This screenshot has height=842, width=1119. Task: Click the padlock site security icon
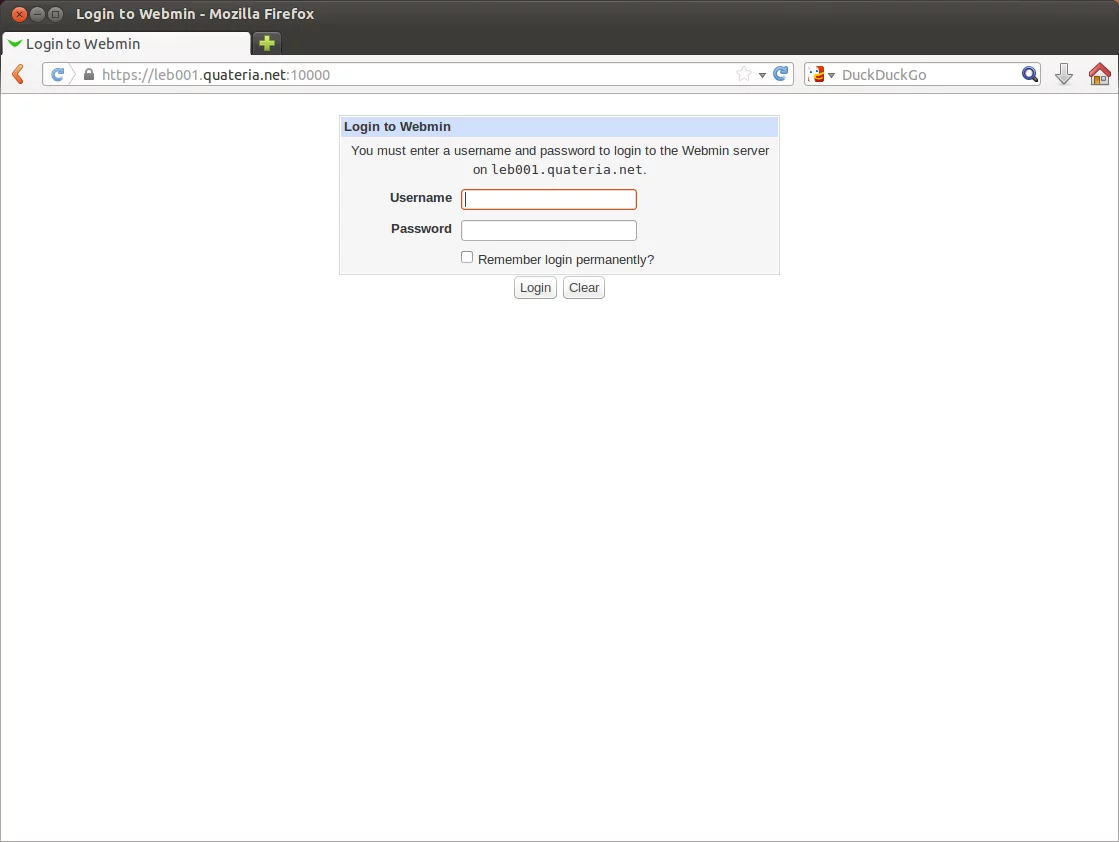tap(88, 75)
